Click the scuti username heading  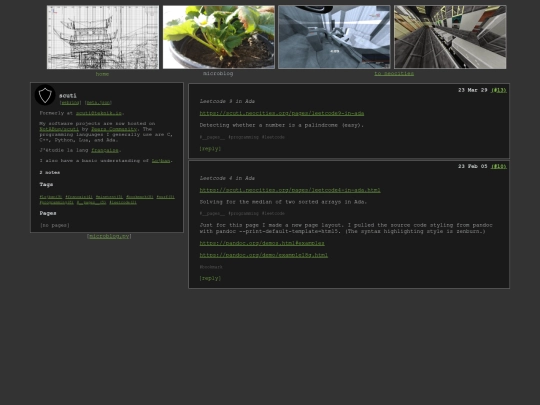[x=68, y=96]
